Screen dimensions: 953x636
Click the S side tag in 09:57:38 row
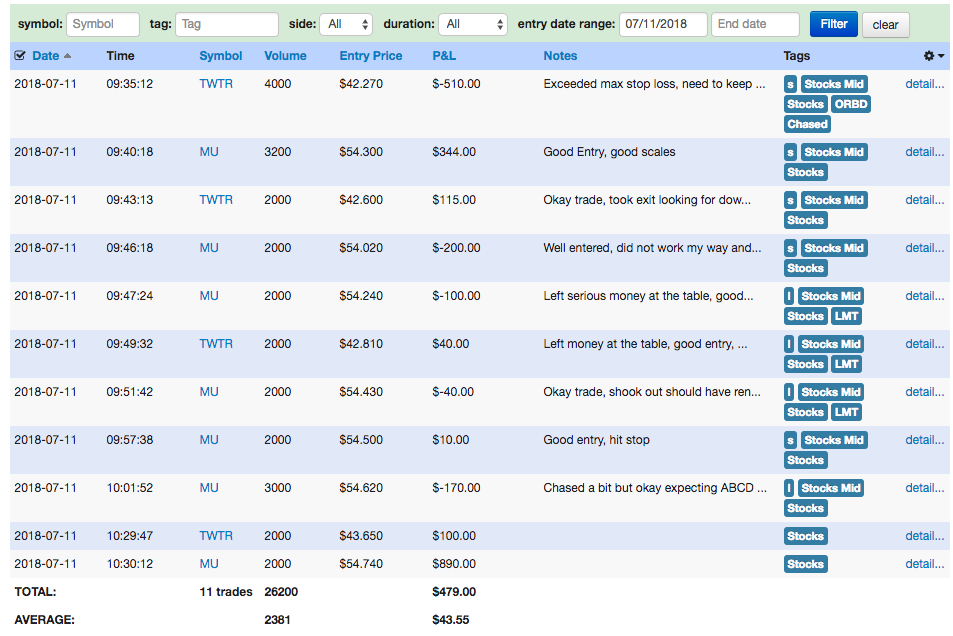point(790,441)
